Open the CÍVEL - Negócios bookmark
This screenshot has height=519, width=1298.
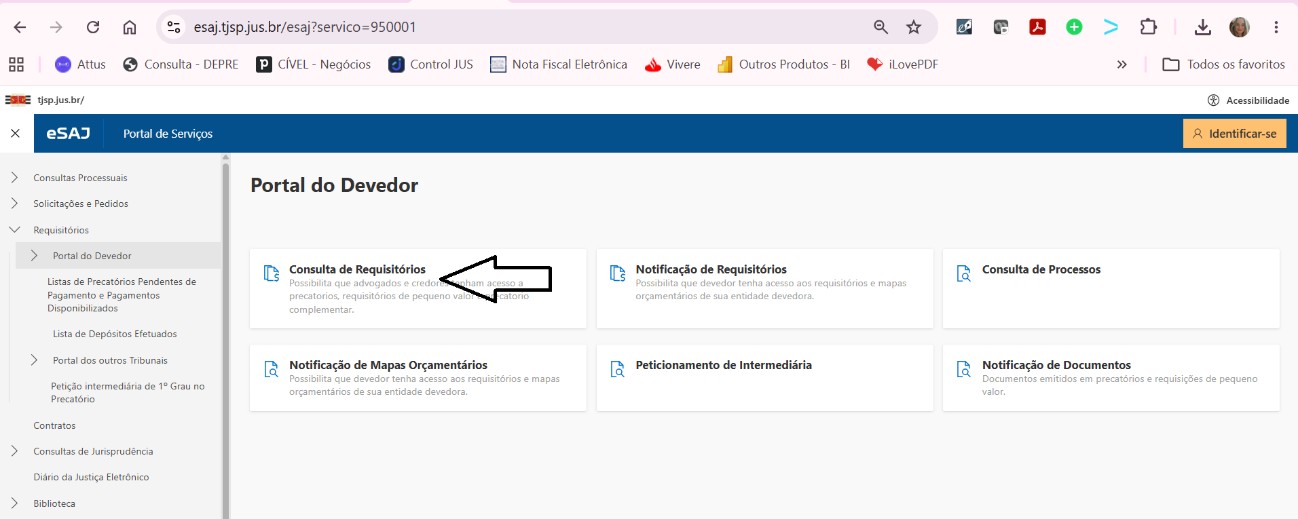point(313,64)
